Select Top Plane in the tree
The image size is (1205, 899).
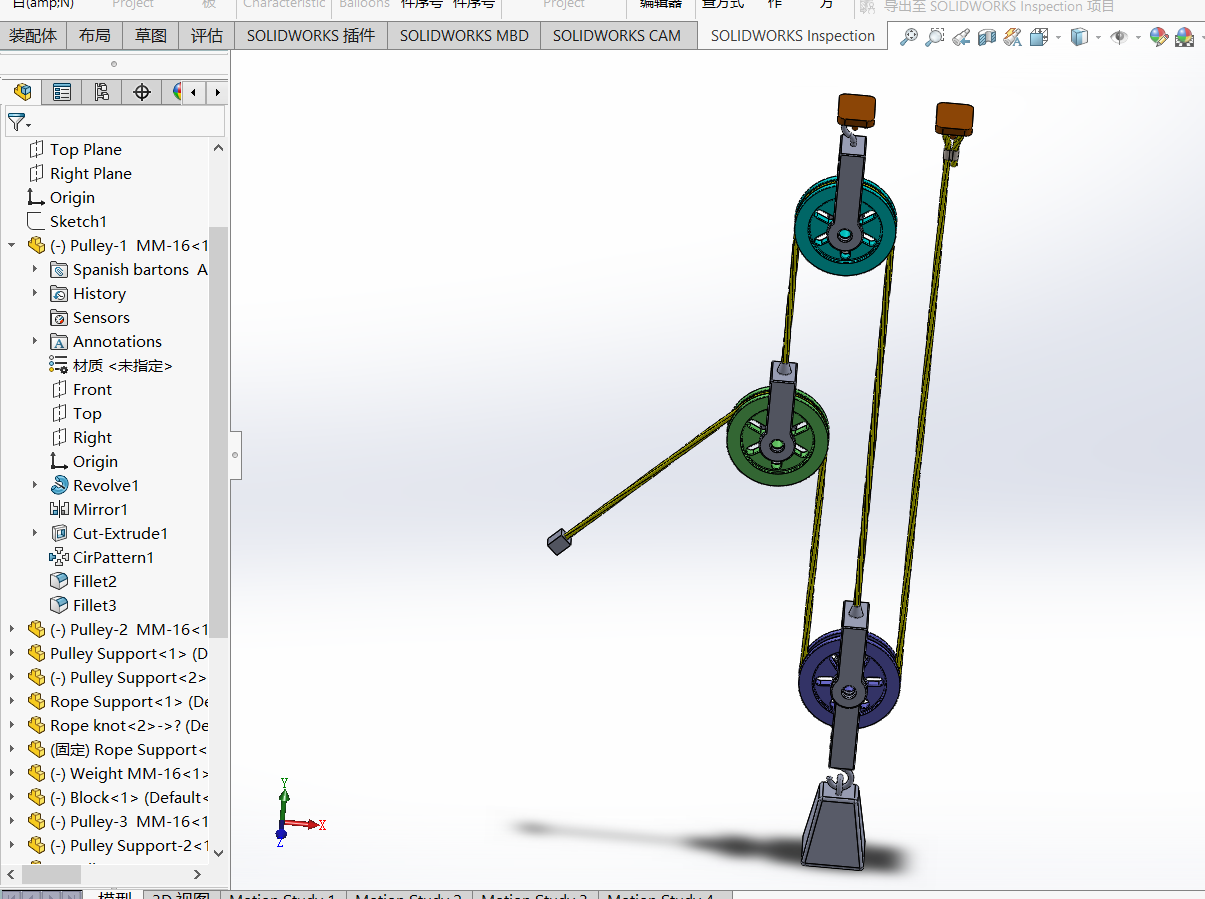86,149
